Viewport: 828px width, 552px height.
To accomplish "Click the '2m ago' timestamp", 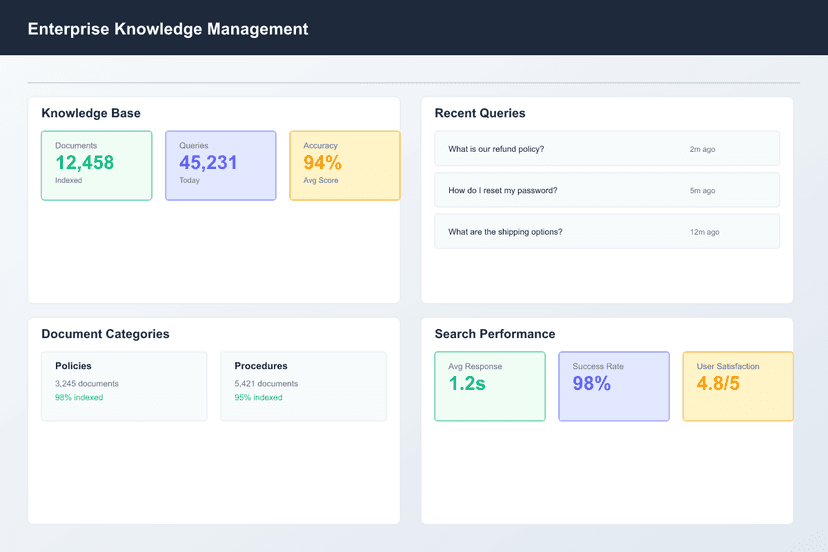I will [x=702, y=149].
